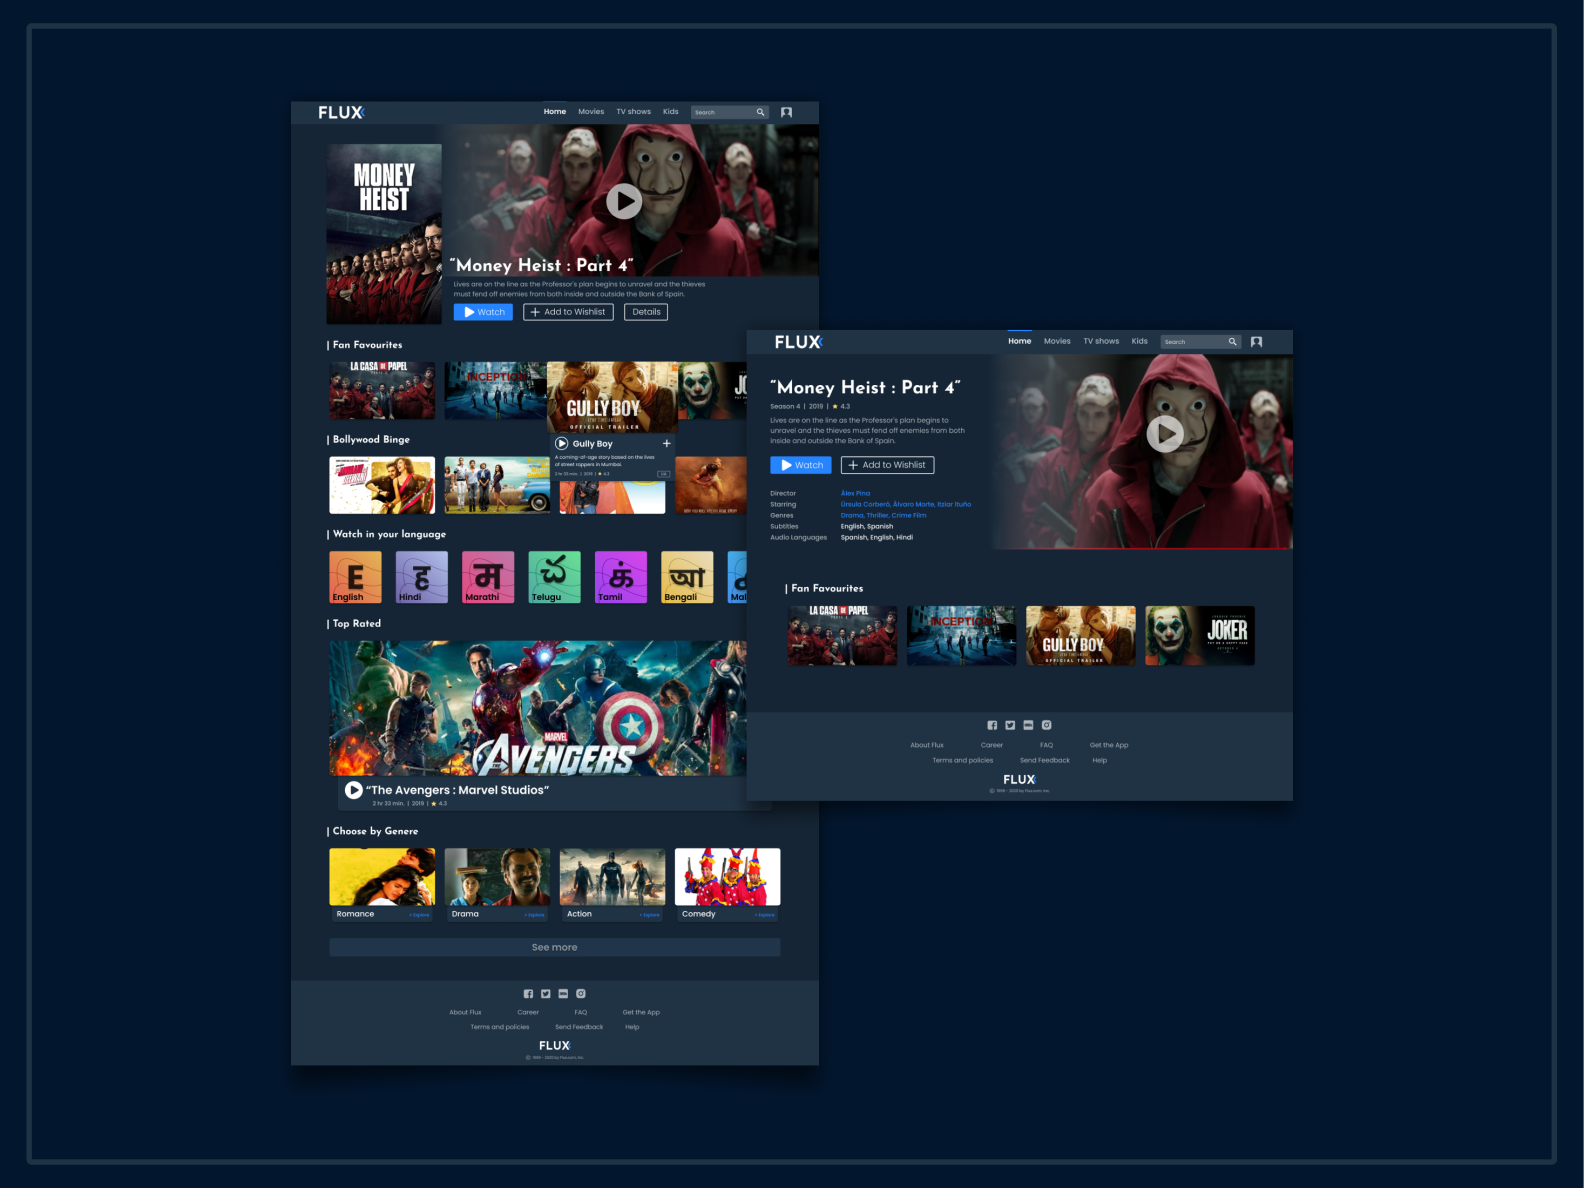Click Facebook icon in home page footer
Screen dimensions: 1584x1188
(528, 994)
